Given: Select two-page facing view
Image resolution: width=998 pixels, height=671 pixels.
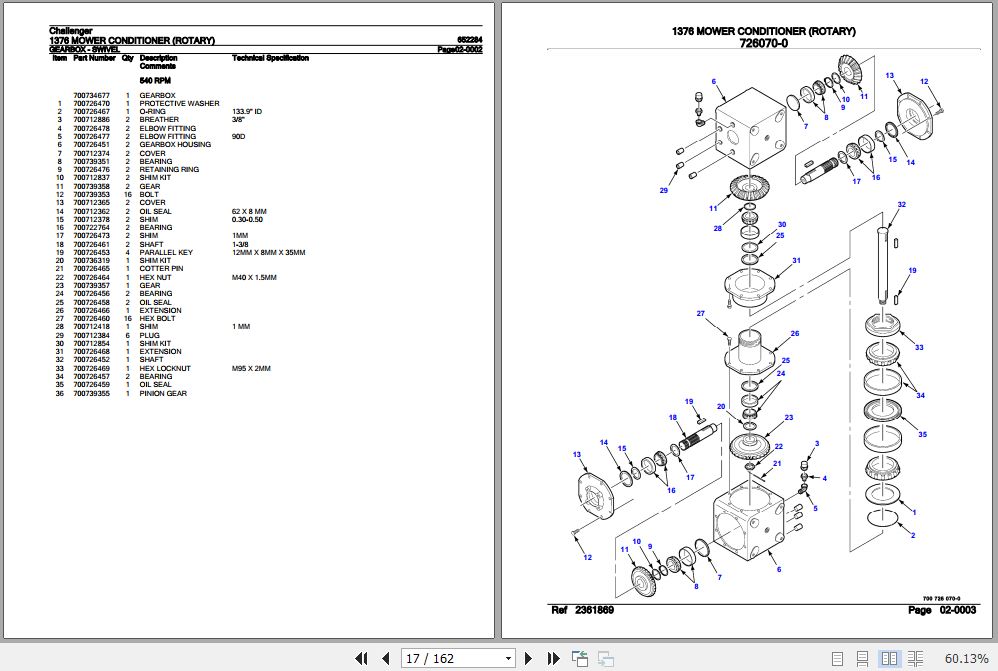Looking at the screenshot, I should [887, 658].
